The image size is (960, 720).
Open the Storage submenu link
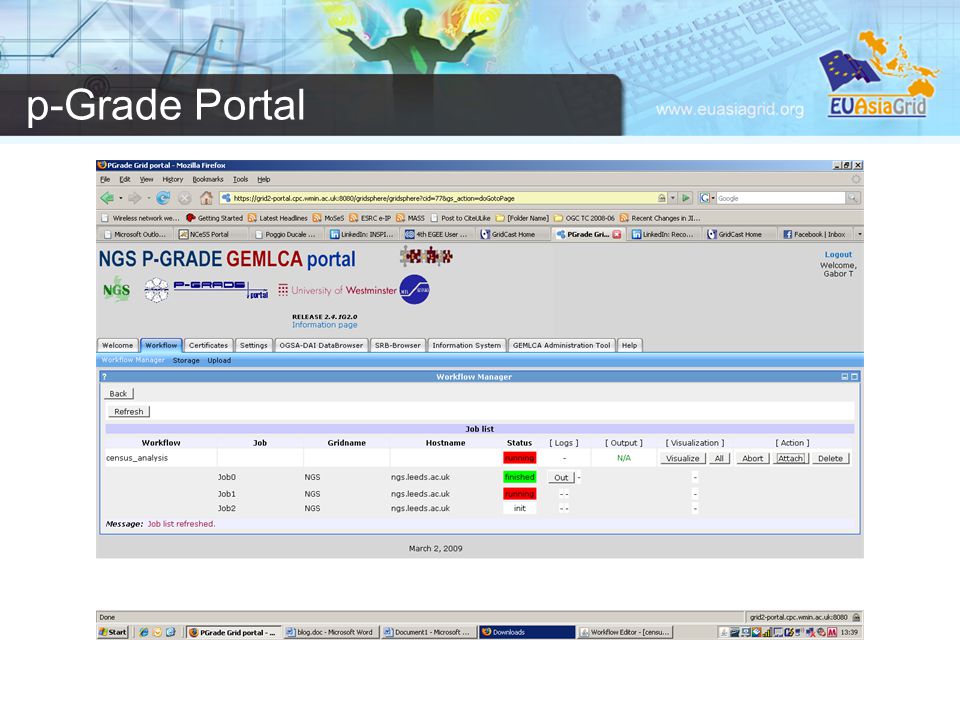click(186, 361)
